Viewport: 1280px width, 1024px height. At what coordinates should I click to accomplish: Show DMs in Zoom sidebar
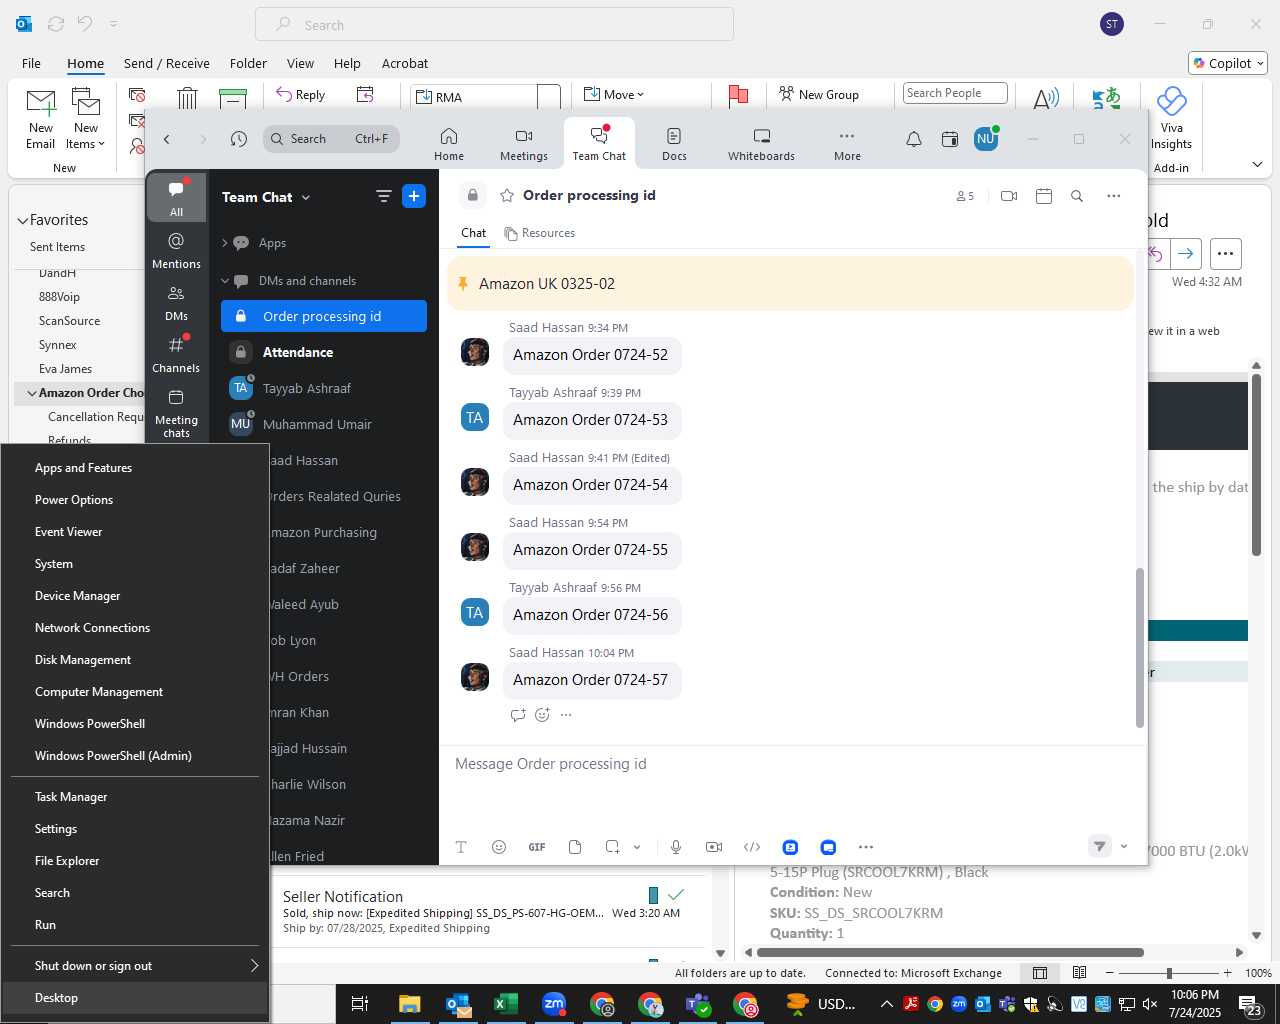coord(176,302)
